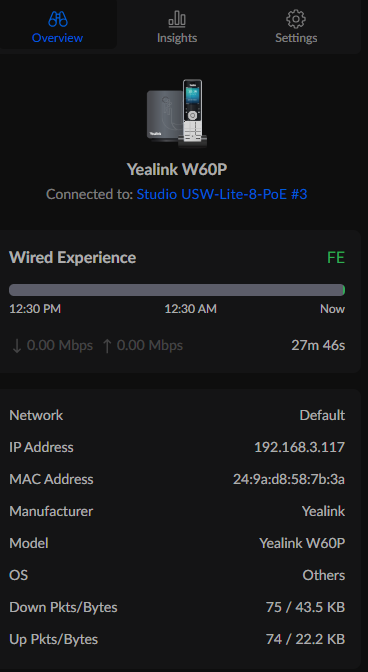This screenshot has width=368, height=672.
Task: Click the Overview binoculars icon
Action: pyautogui.click(x=58, y=19)
